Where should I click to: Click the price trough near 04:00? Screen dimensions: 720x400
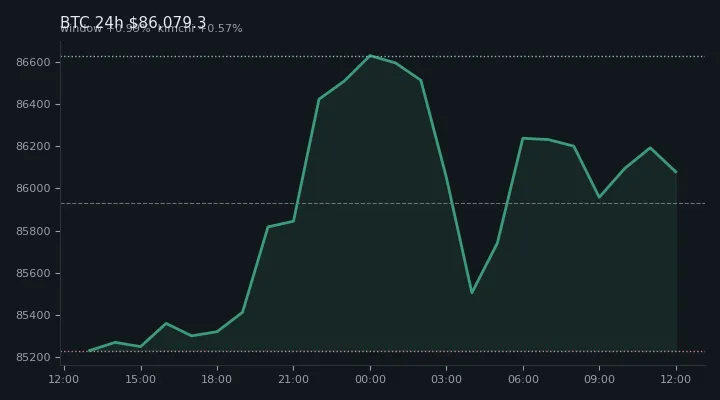click(472, 293)
